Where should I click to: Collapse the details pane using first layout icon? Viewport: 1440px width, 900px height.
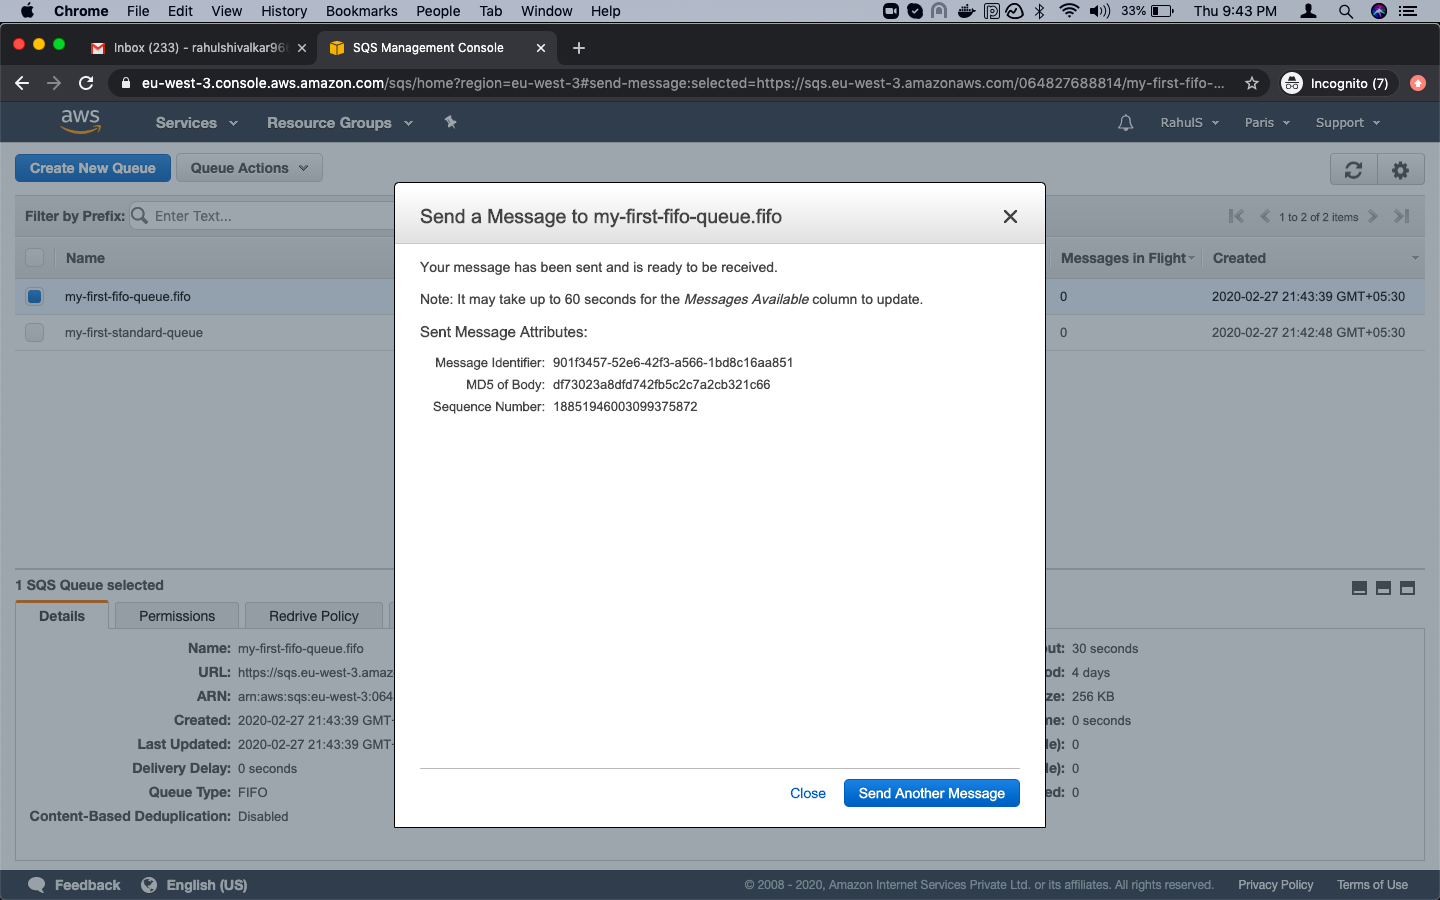coord(1359,588)
